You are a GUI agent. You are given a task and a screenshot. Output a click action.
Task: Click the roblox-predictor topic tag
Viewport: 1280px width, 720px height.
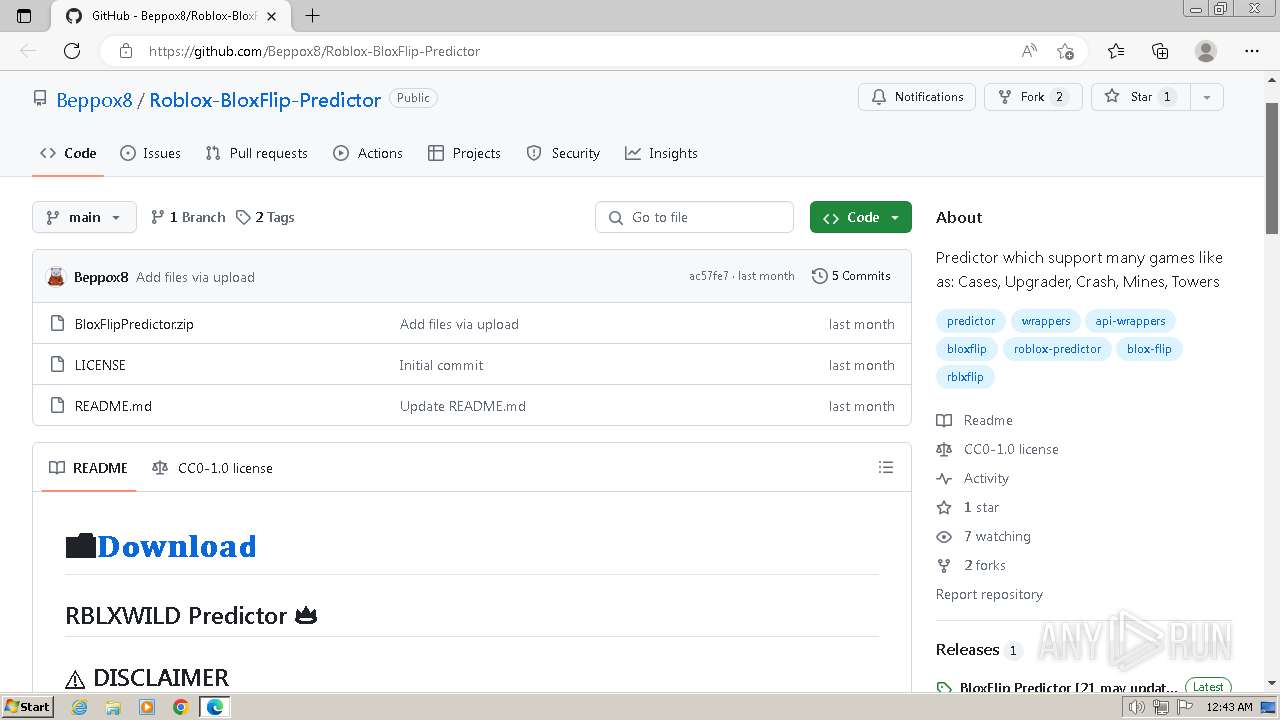[1057, 349]
